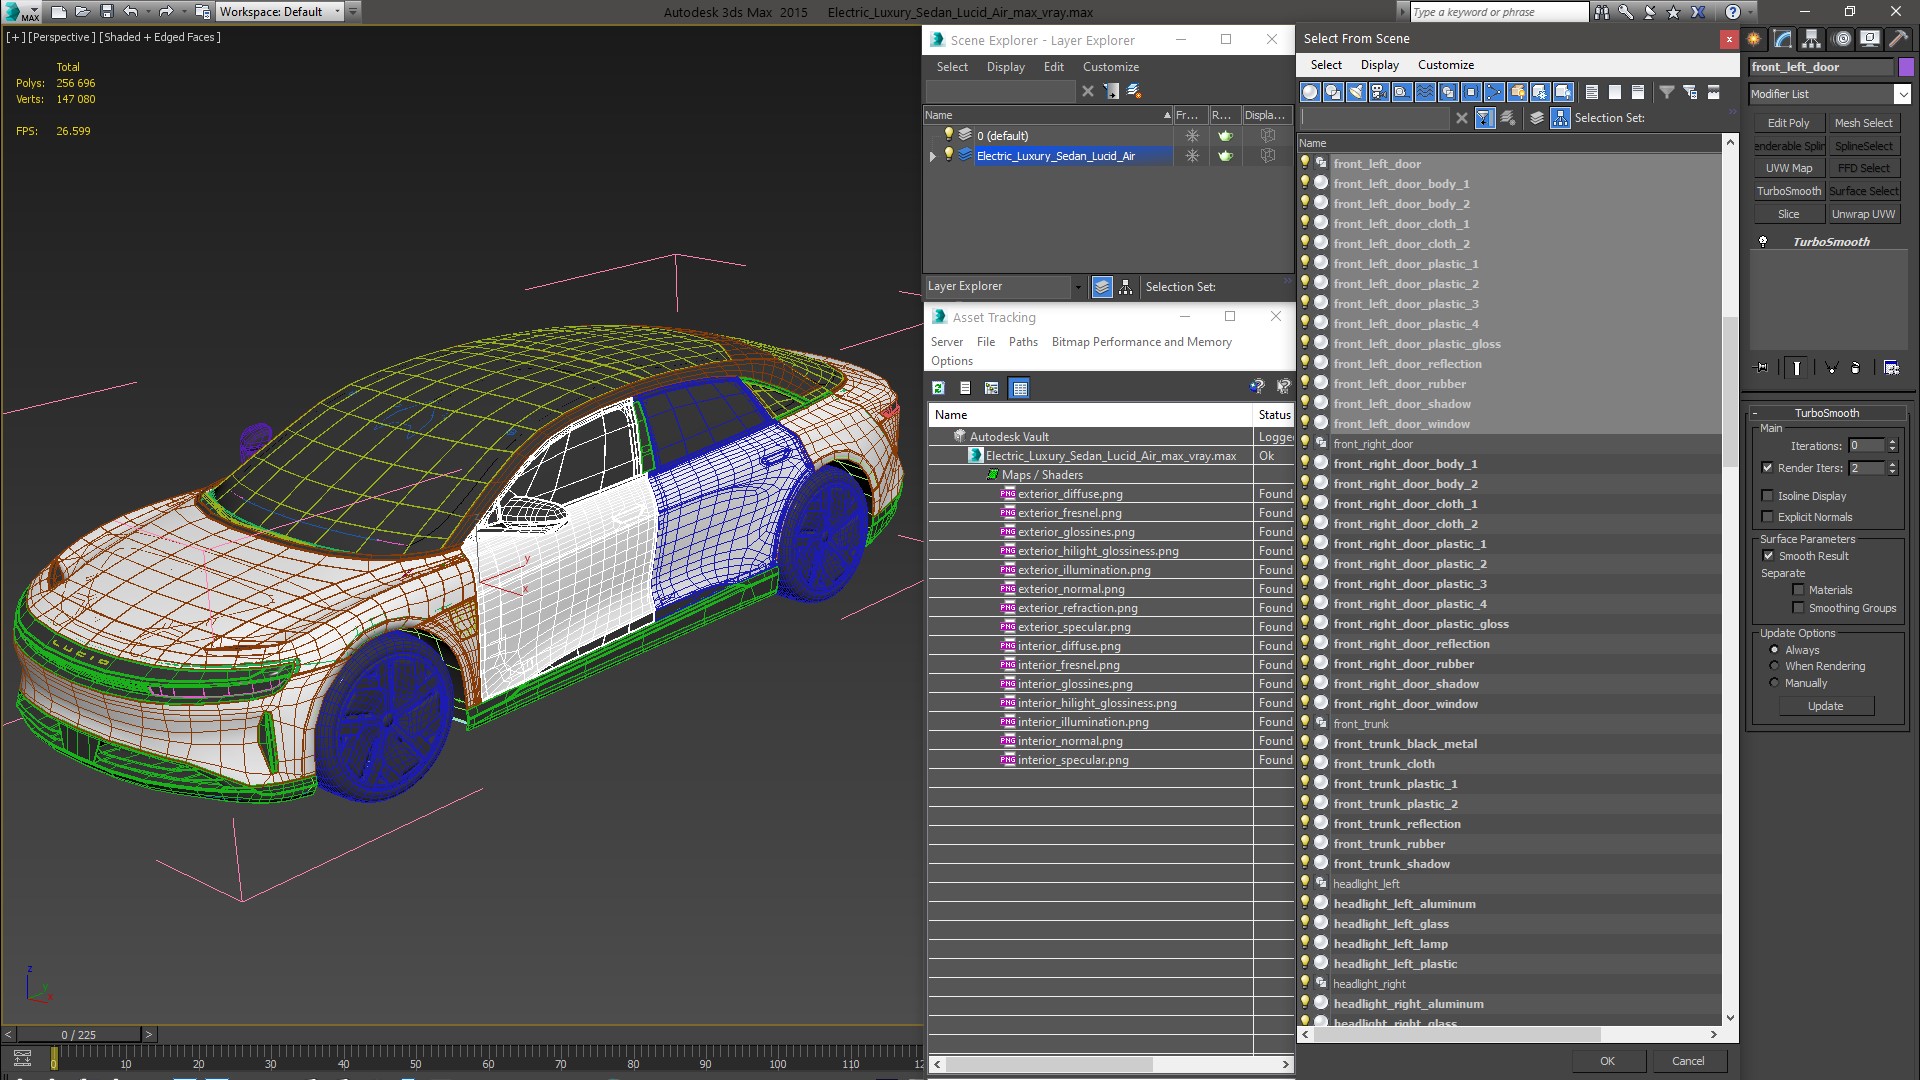Toggle TurboSmooth modifier lightbulb in stack
Viewport: 1920px width, 1080px height.
[x=1763, y=242]
